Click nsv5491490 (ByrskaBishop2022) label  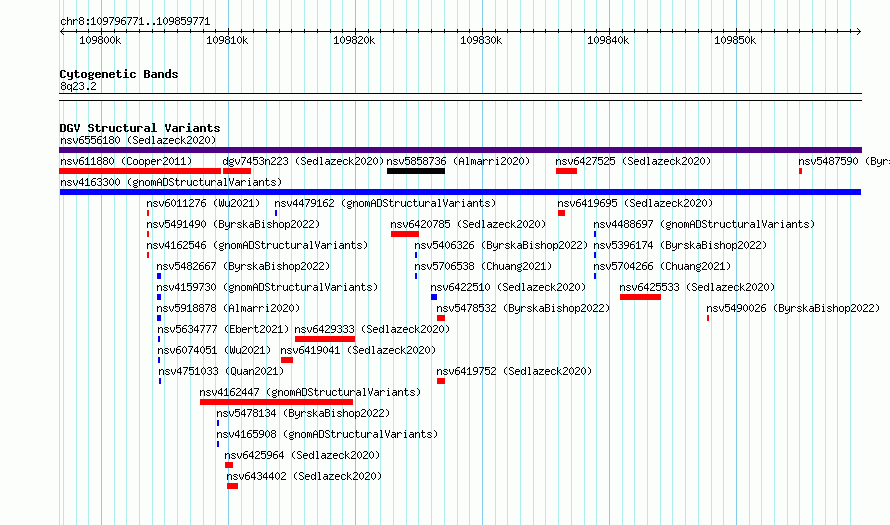pos(233,224)
